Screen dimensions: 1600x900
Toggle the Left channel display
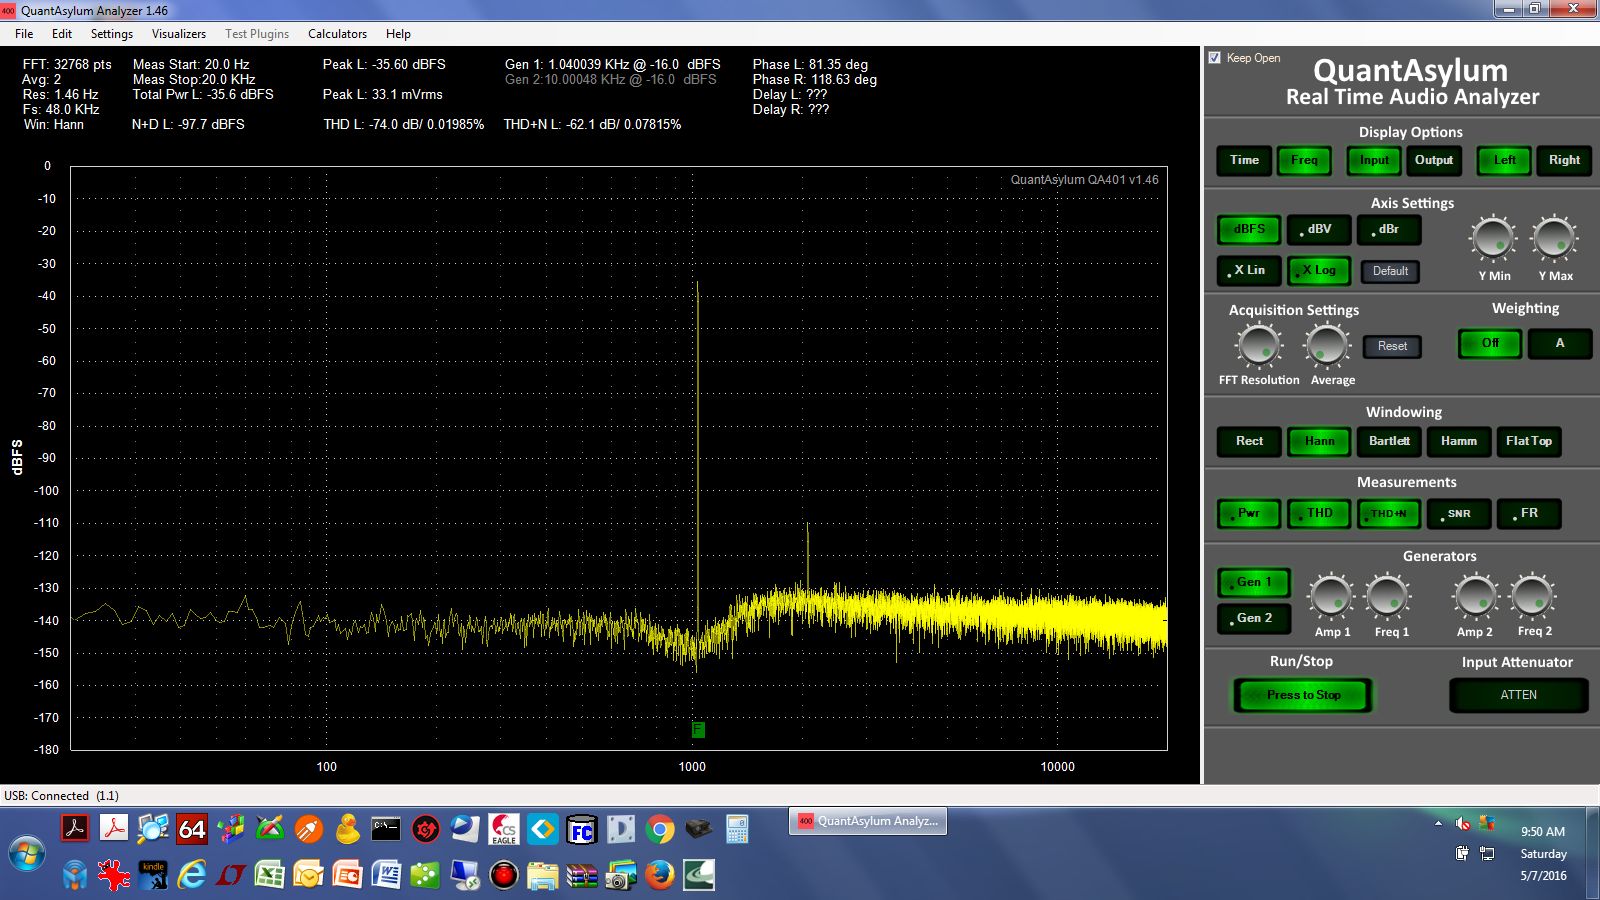coord(1504,160)
